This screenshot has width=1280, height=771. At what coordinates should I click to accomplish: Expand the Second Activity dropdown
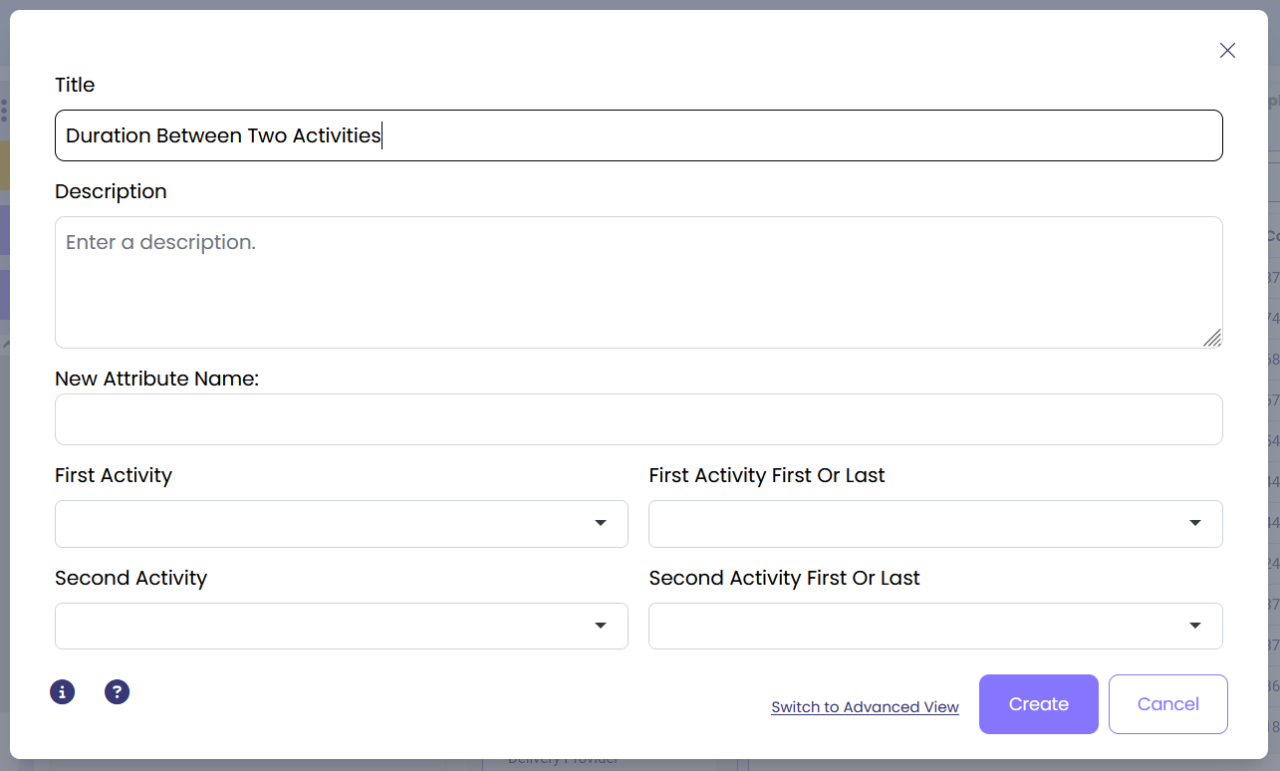(x=341, y=626)
